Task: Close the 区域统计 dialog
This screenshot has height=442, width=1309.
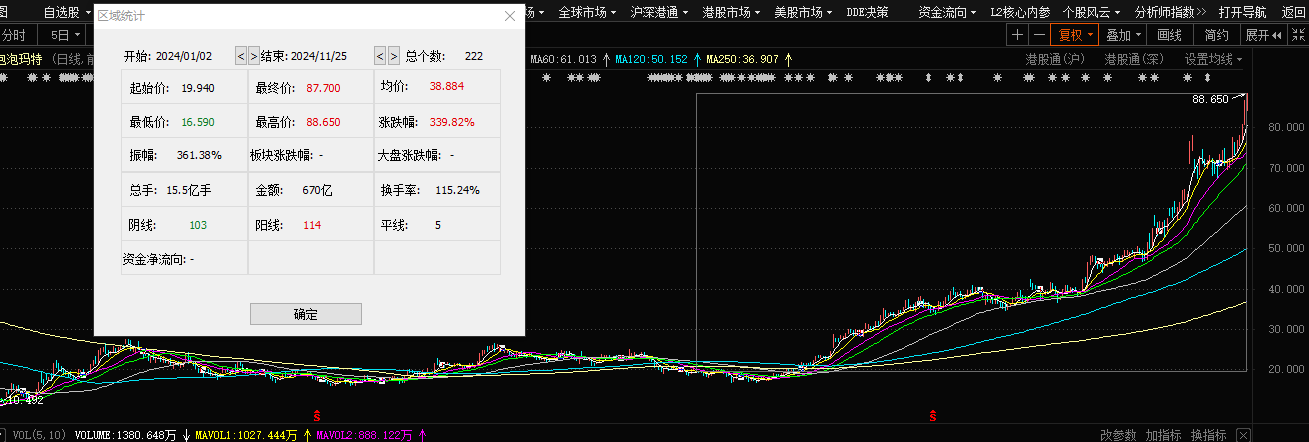Action: pyautogui.click(x=510, y=16)
